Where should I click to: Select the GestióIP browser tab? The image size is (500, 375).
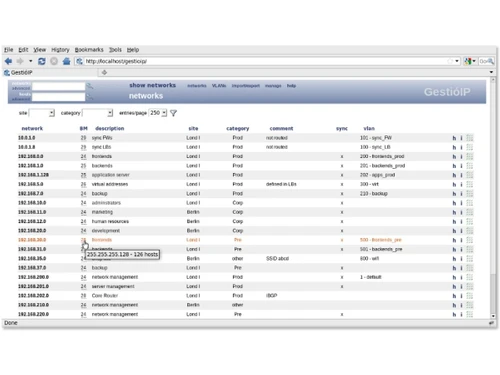(50, 72)
